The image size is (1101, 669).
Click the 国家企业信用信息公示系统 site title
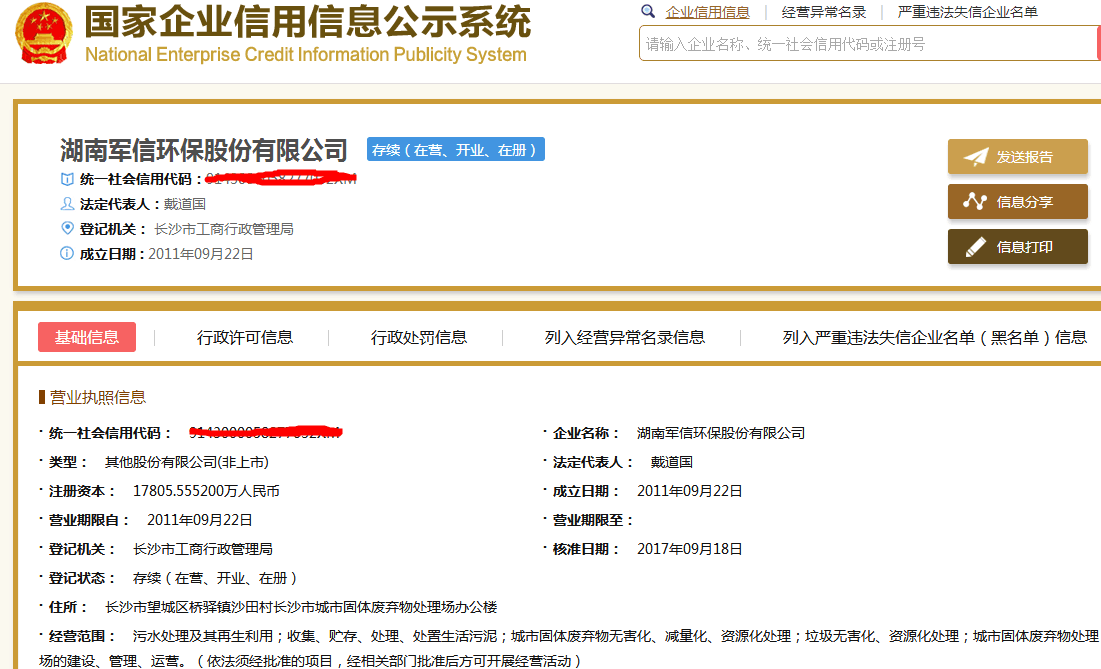pos(308,22)
